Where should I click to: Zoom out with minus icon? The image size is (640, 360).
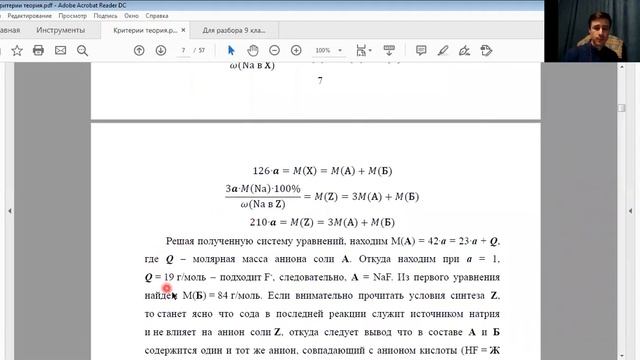coord(274,50)
